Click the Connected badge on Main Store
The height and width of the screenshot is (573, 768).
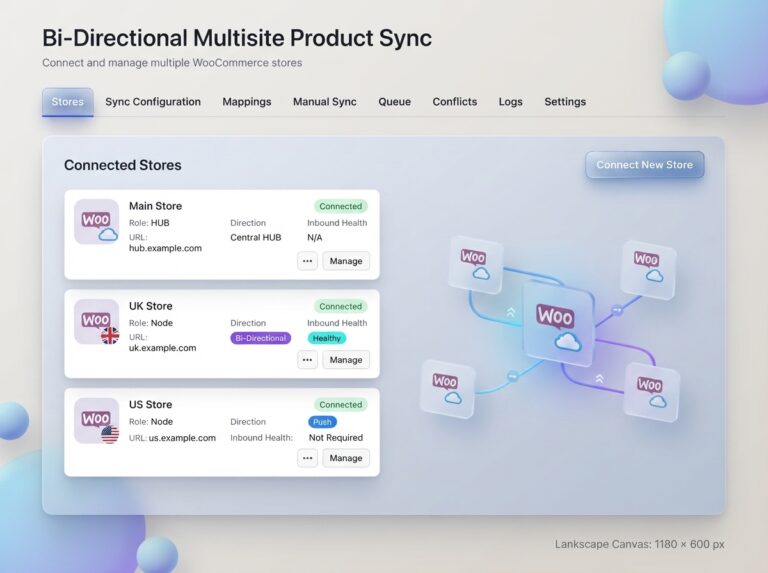click(340, 206)
